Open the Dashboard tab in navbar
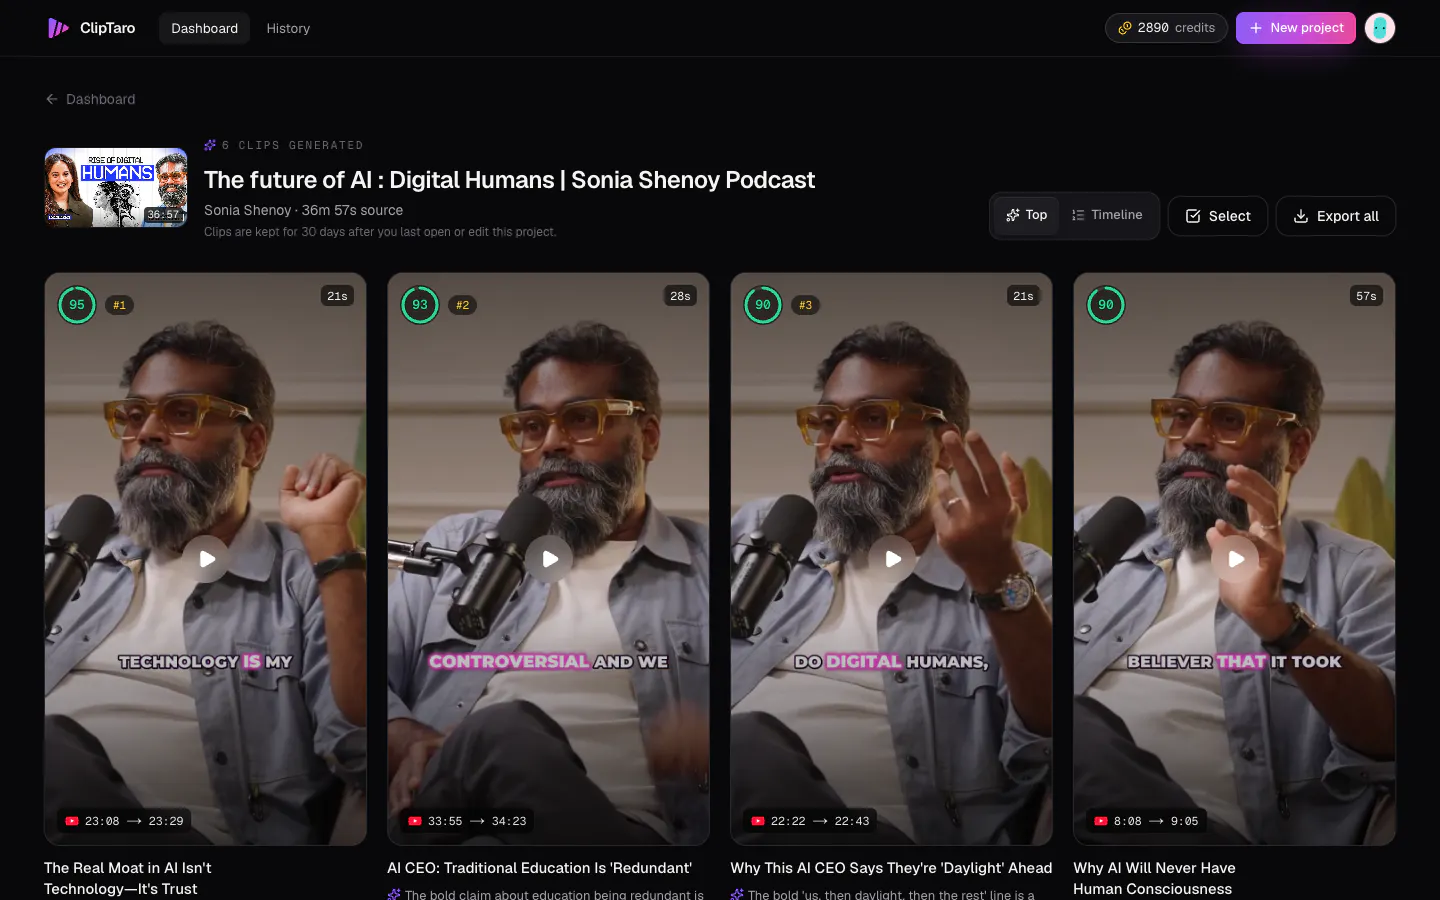Screen dimensions: 1440x900 pos(204,28)
